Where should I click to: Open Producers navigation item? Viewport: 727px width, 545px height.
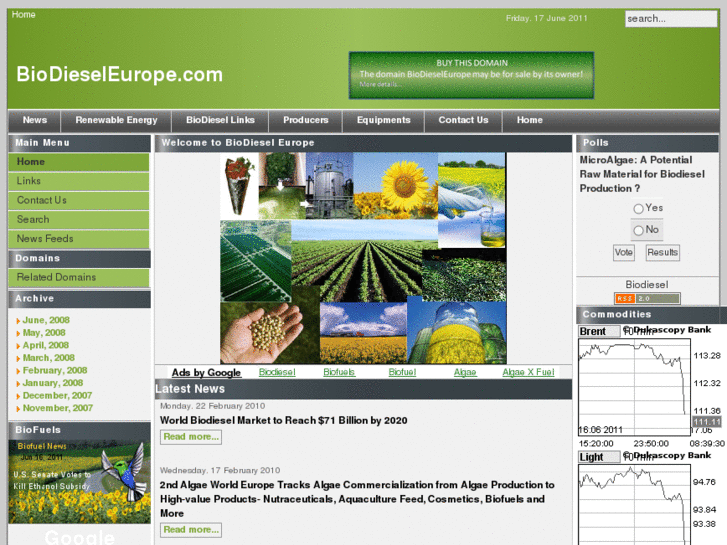click(306, 120)
